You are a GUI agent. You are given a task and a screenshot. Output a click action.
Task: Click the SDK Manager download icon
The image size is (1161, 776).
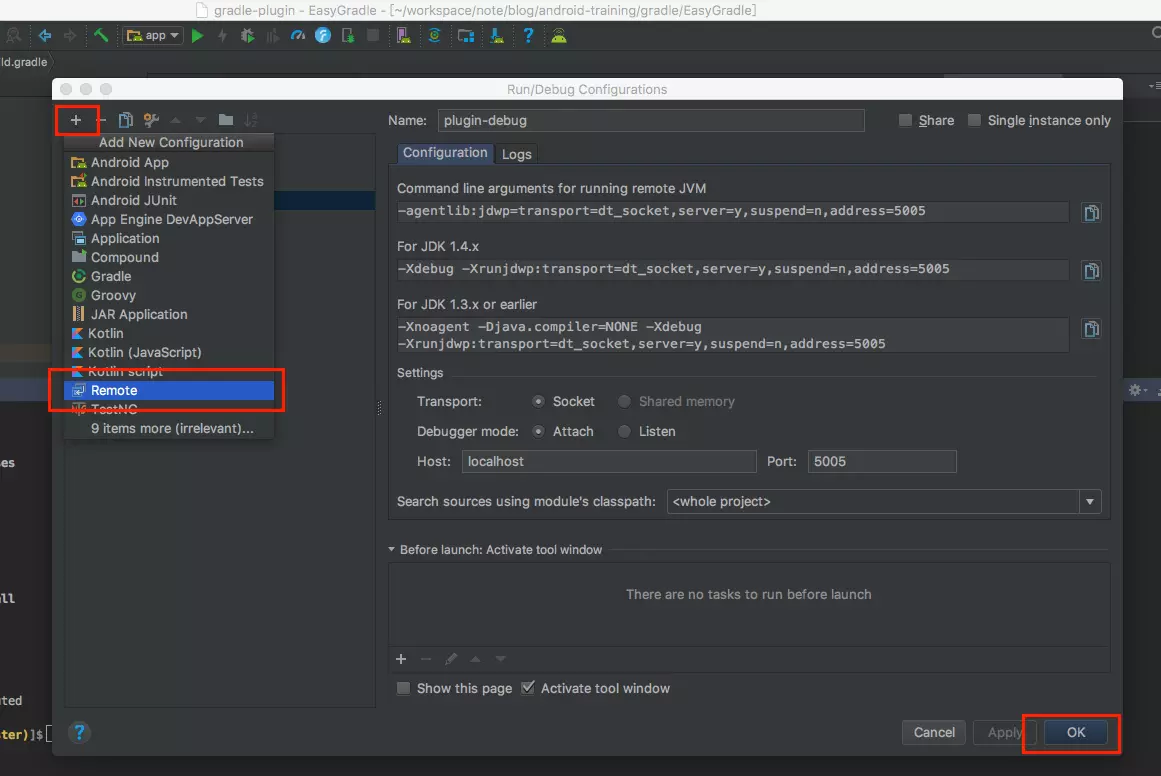pyautogui.click(x=497, y=36)
